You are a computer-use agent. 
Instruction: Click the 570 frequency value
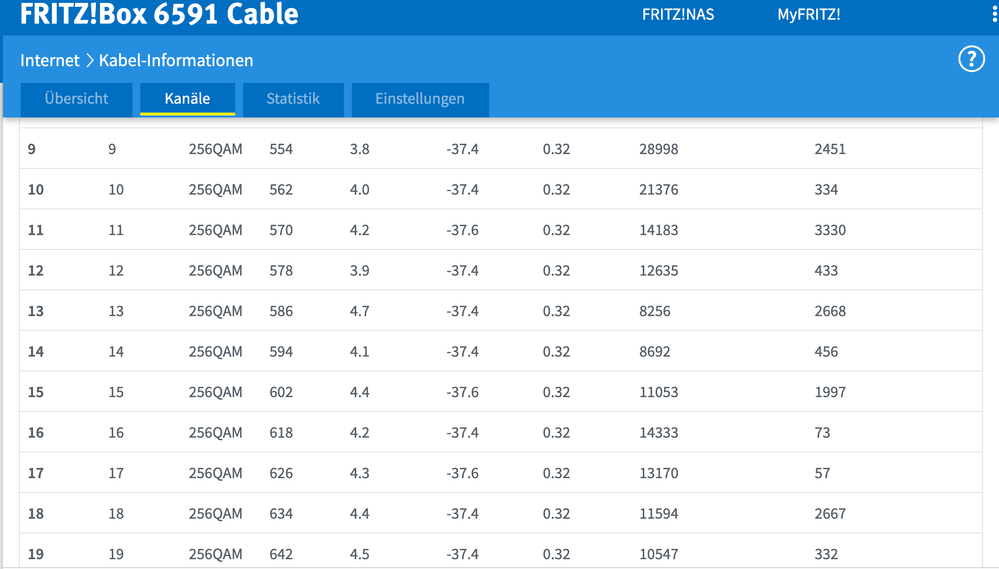(281, 230)
